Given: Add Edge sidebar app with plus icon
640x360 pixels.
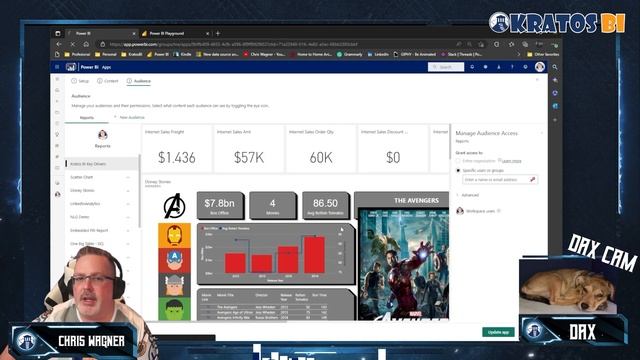Looking at the screenshot, I should click(555, 120).
